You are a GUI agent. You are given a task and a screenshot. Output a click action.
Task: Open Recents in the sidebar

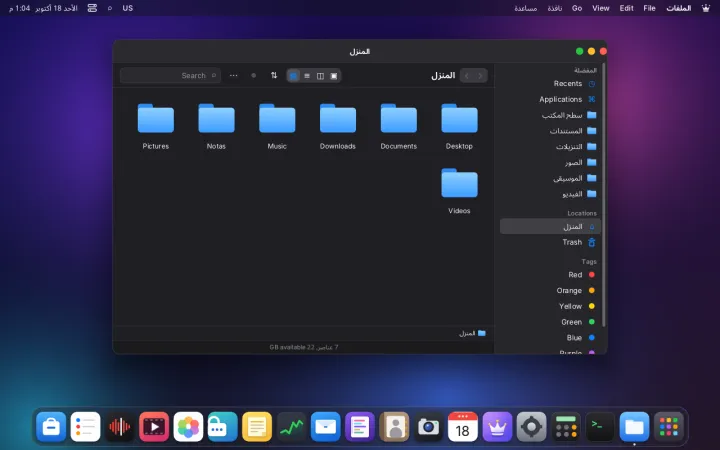(x=551, y=84)
